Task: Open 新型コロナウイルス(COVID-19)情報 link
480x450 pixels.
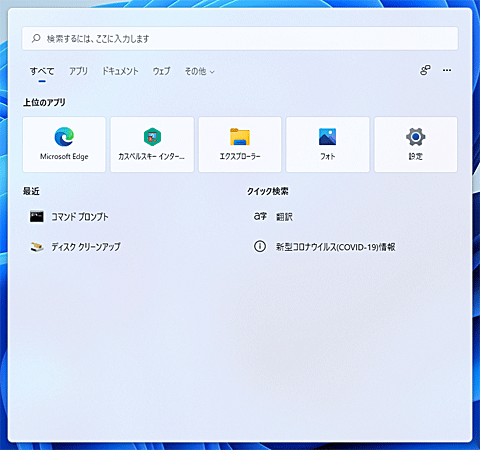Action: coord(335,247)
